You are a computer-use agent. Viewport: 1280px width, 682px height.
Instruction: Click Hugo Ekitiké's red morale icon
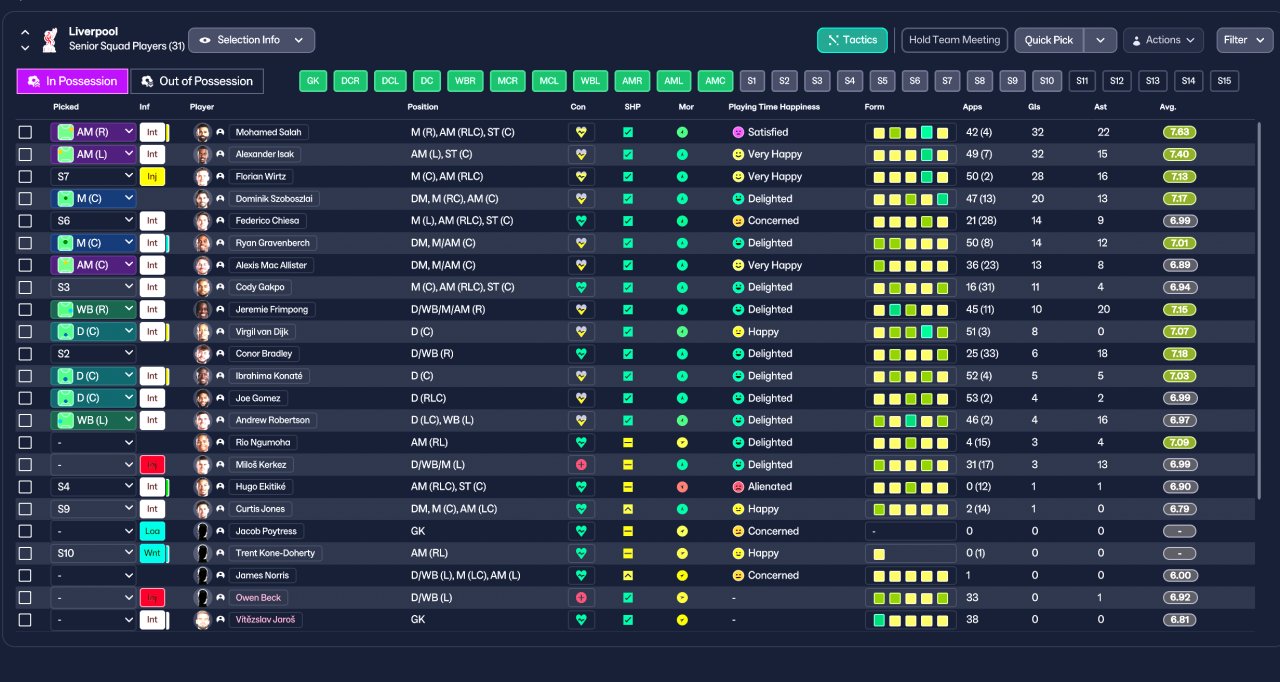tap(682, 487)
